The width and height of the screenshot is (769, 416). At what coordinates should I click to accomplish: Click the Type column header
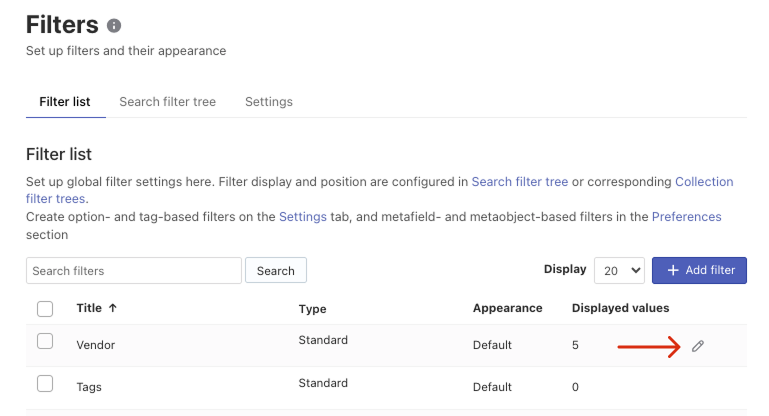(312, 309)
